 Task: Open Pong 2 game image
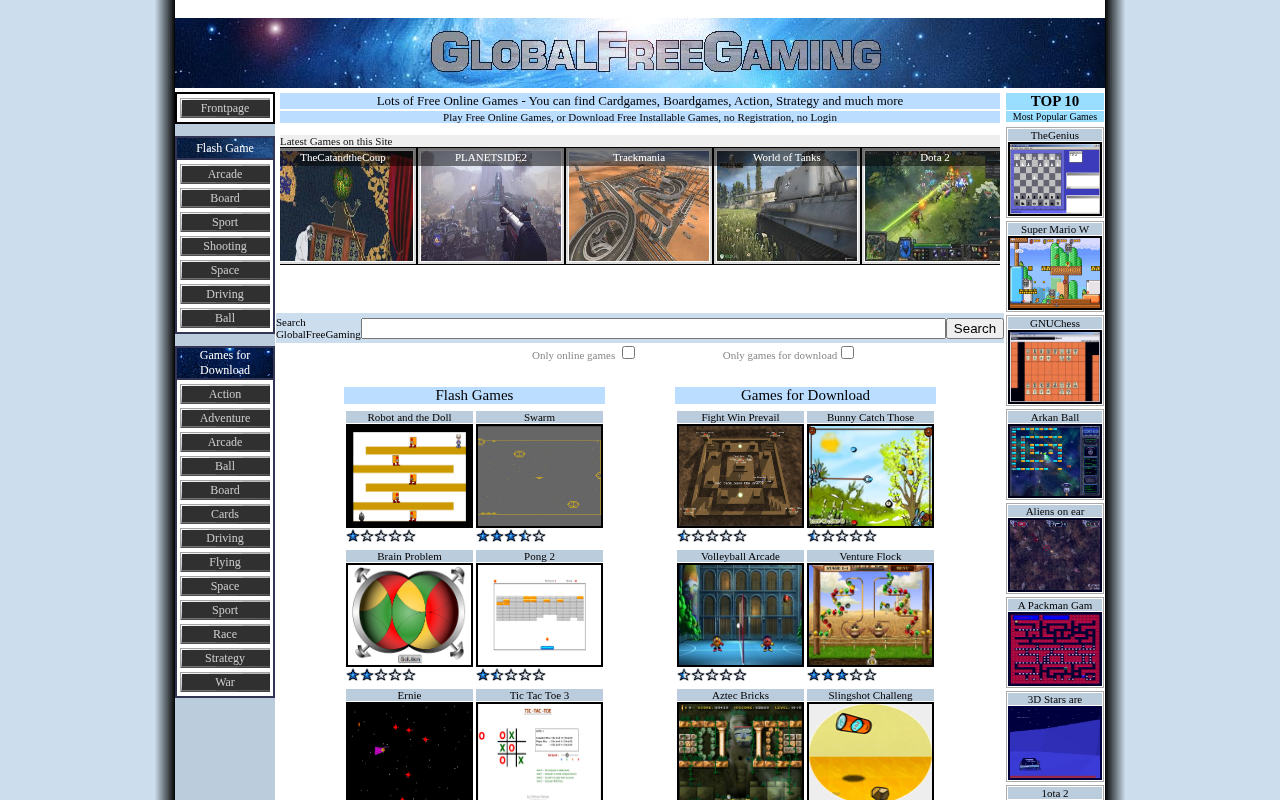pos(539,615)
